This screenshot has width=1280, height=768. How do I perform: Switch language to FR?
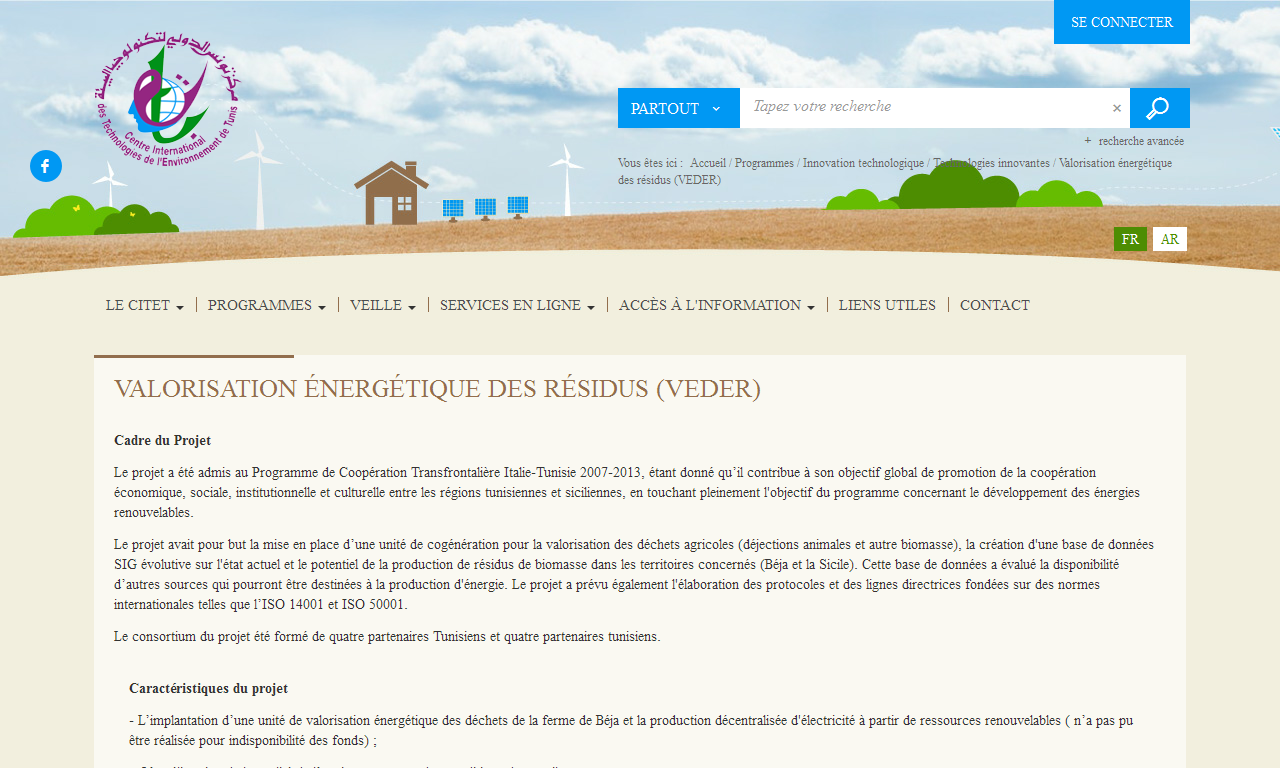1130,239
